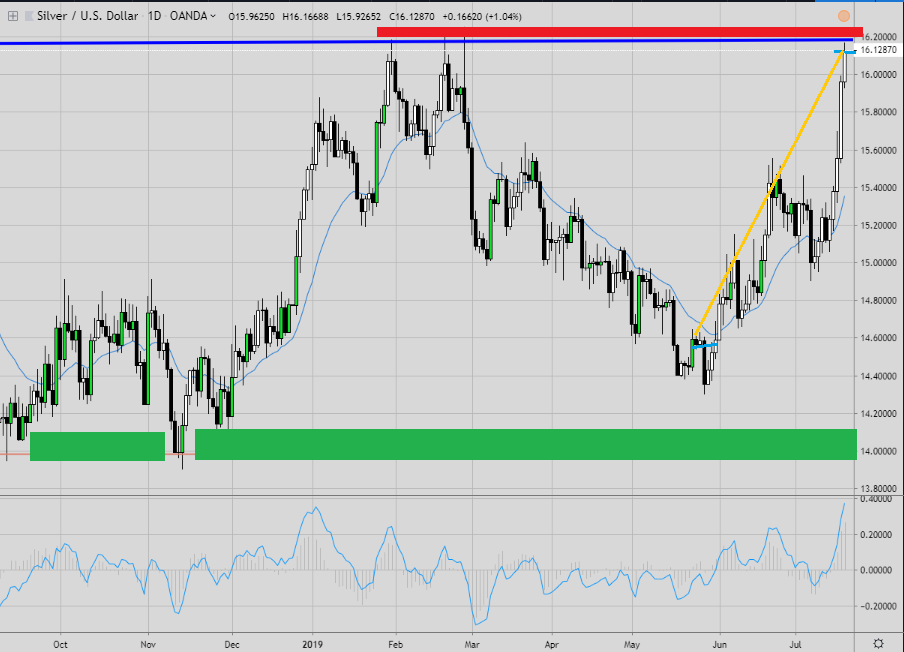Image resolution: width=904 pixels, height=652 pixels.
Task: Click the 2019 label on time axis
Action: point(312,644)
